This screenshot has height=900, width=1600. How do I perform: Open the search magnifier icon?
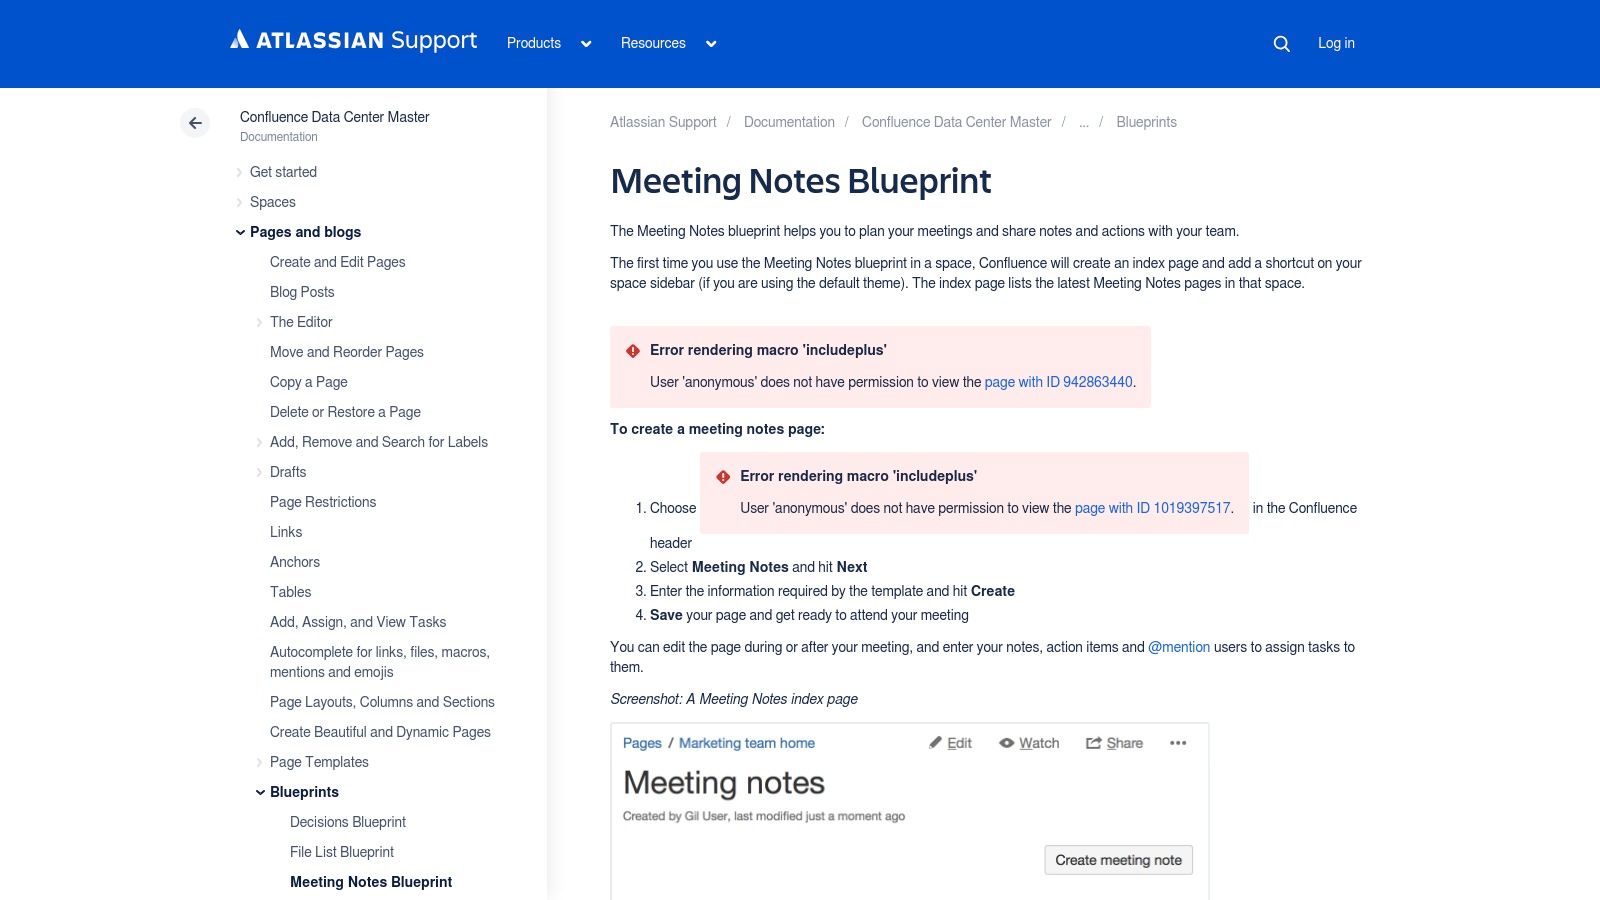tap(1281, 44)
